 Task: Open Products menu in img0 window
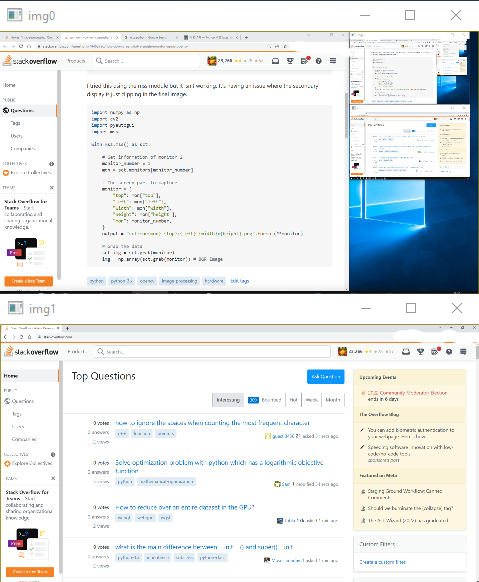(x=76, y=61)
